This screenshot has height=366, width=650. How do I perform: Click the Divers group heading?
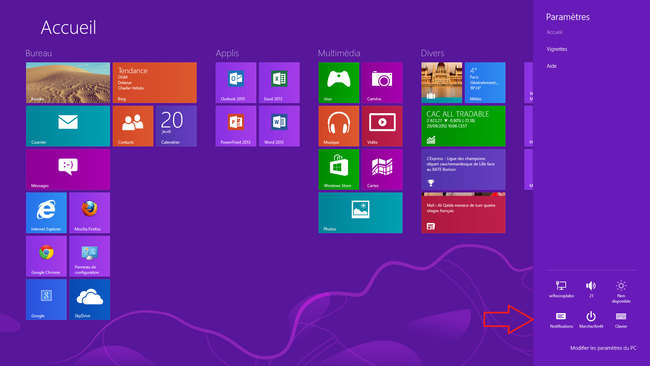point(432,53)
